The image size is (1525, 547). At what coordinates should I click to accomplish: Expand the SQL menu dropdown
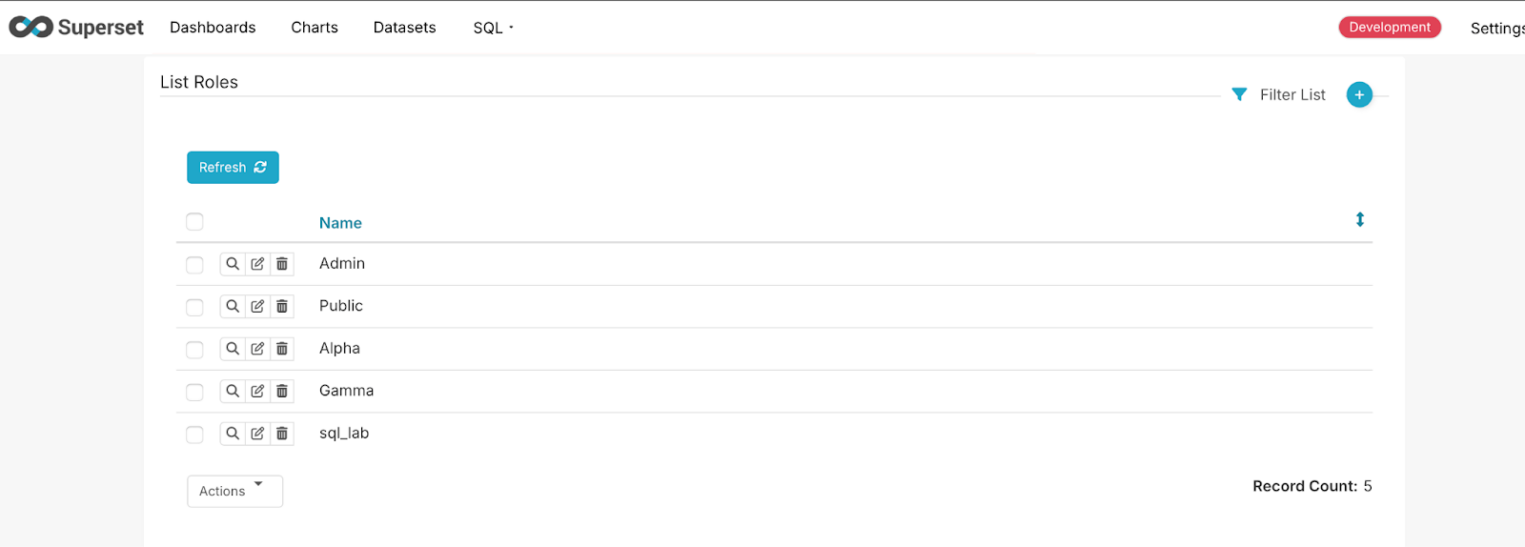point(493,28)
